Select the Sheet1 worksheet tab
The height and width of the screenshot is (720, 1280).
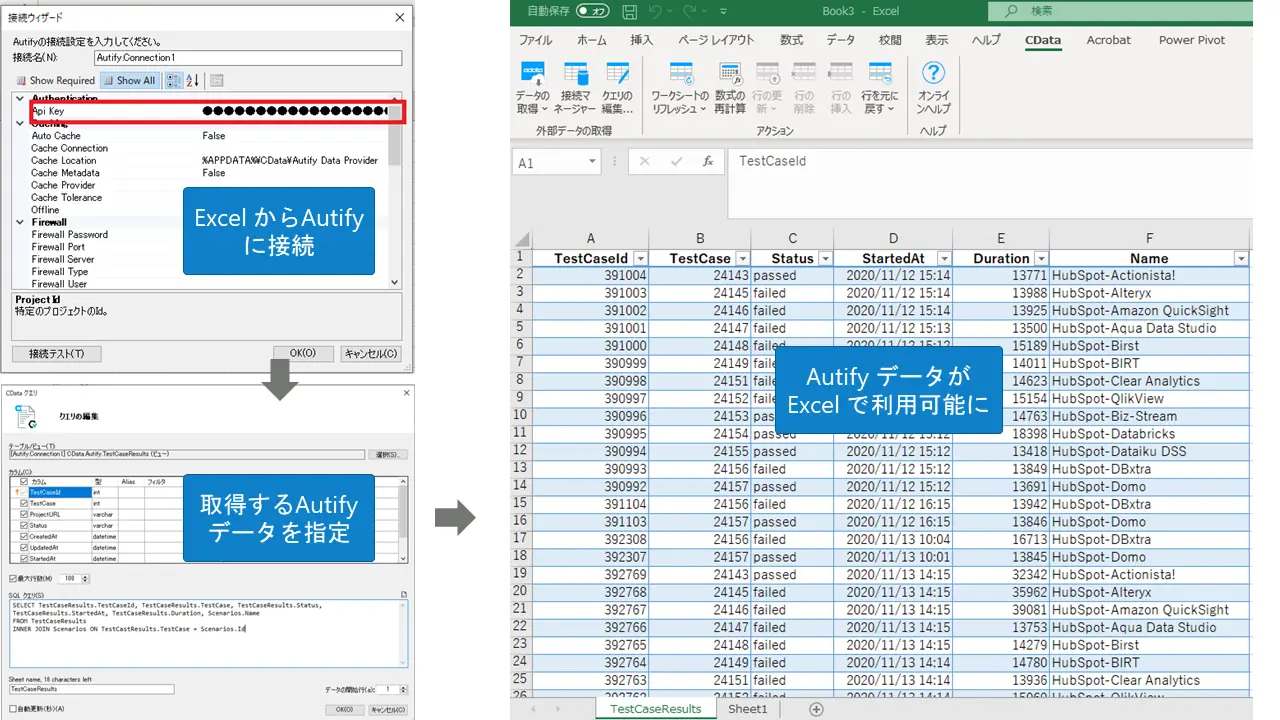click(x=748, y=708)
